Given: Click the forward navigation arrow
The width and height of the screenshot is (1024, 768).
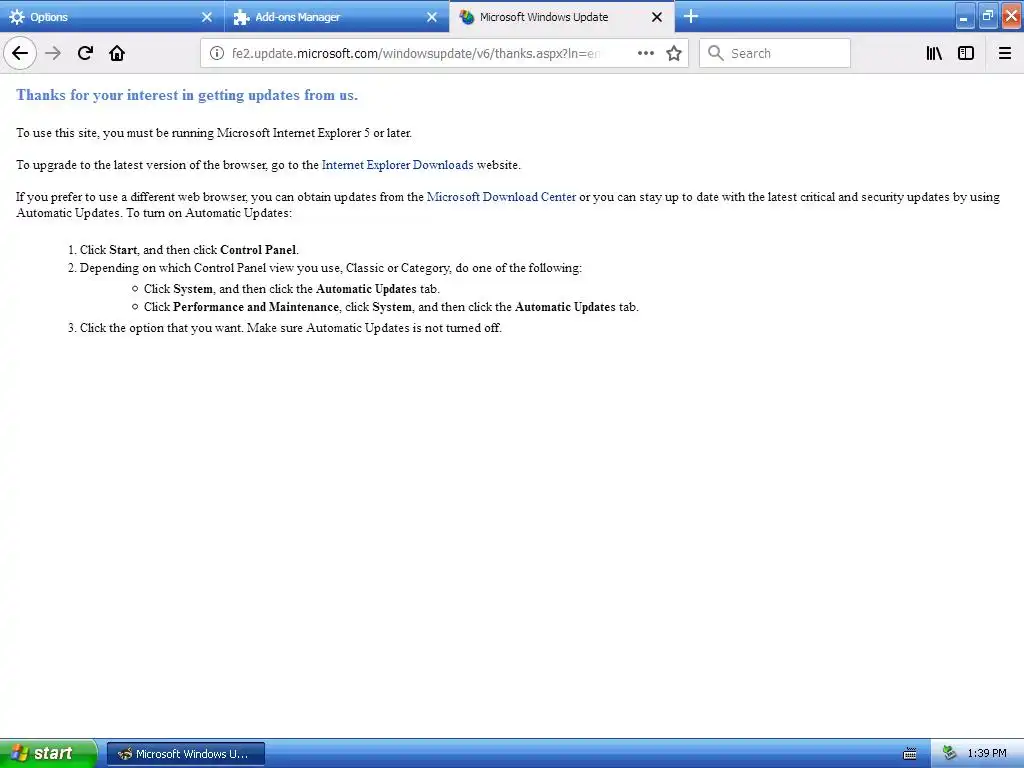Looking at the screenshot, I should pos(53,53).
